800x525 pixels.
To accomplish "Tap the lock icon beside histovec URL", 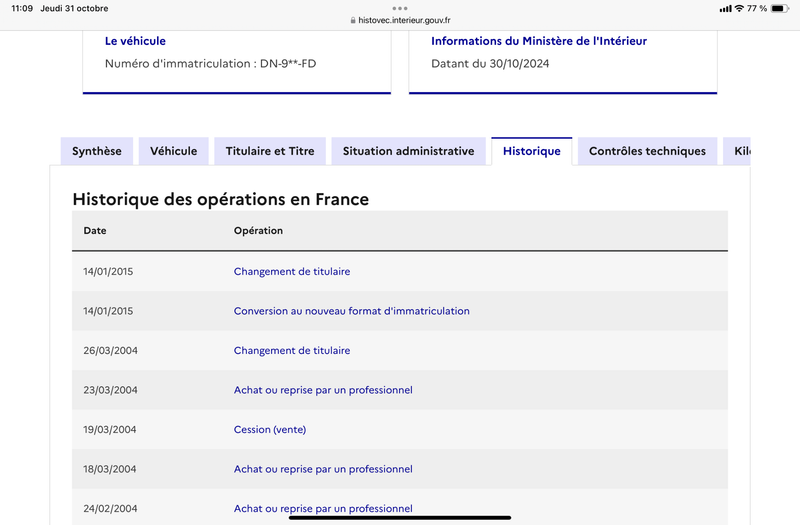I will [x=353, y=20].
